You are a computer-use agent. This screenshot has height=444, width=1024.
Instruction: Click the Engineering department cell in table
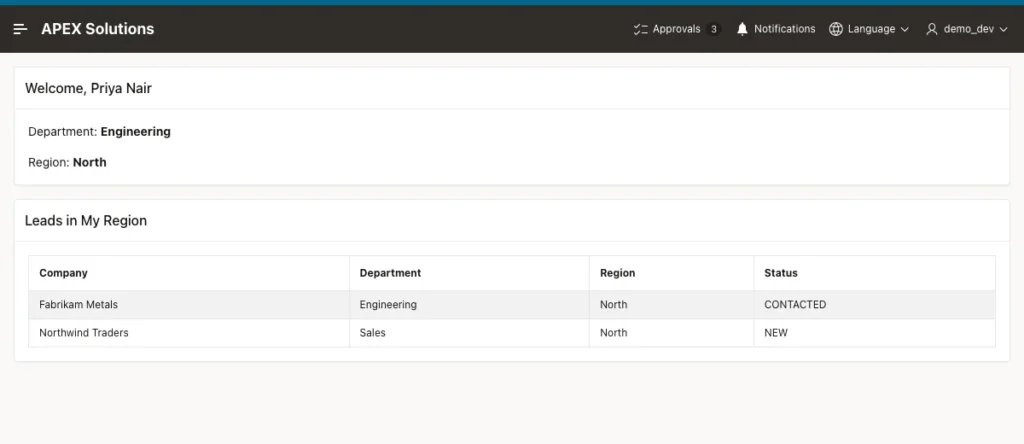pyautogui.click(x=470, y=305)
